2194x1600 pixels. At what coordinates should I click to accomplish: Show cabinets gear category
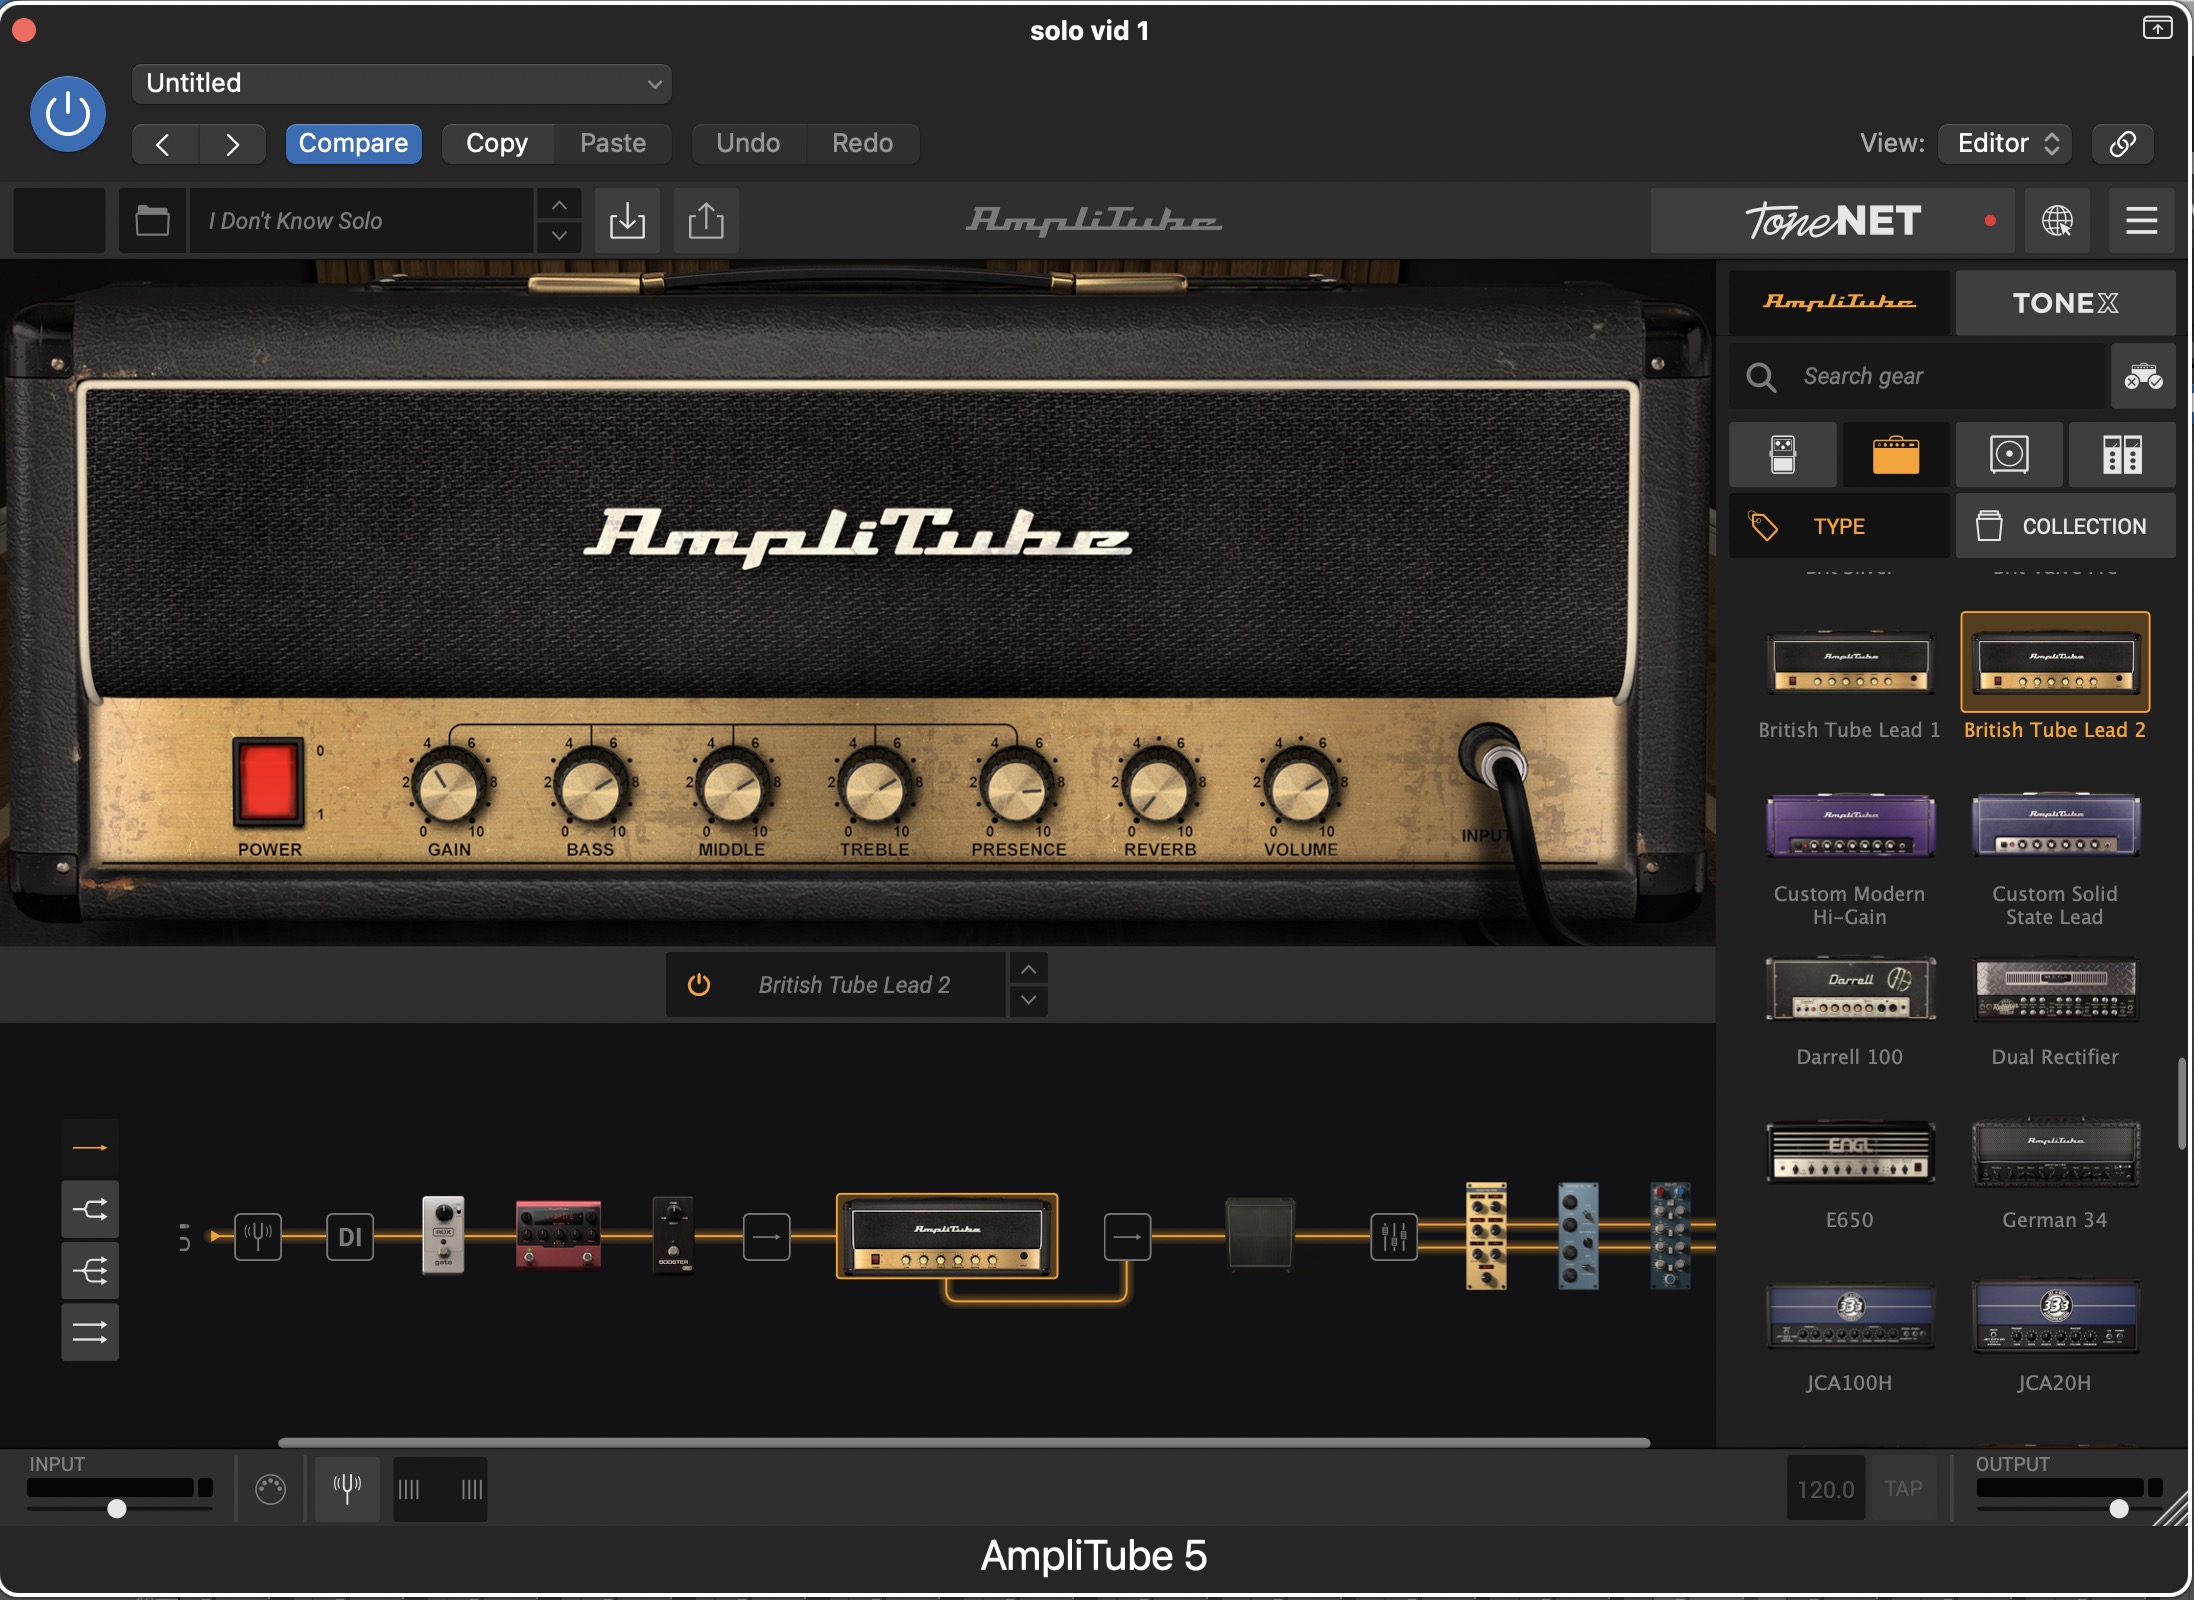pyautogui.click(x=2009, y=455)
